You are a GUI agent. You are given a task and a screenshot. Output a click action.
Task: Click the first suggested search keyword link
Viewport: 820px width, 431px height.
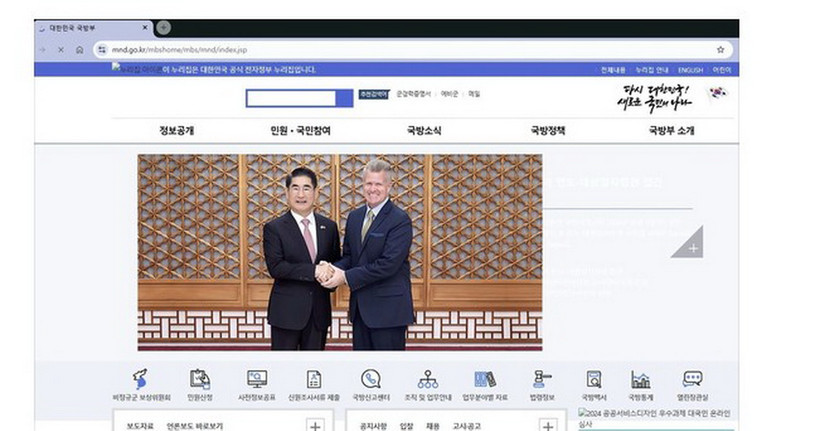[414, 94]
